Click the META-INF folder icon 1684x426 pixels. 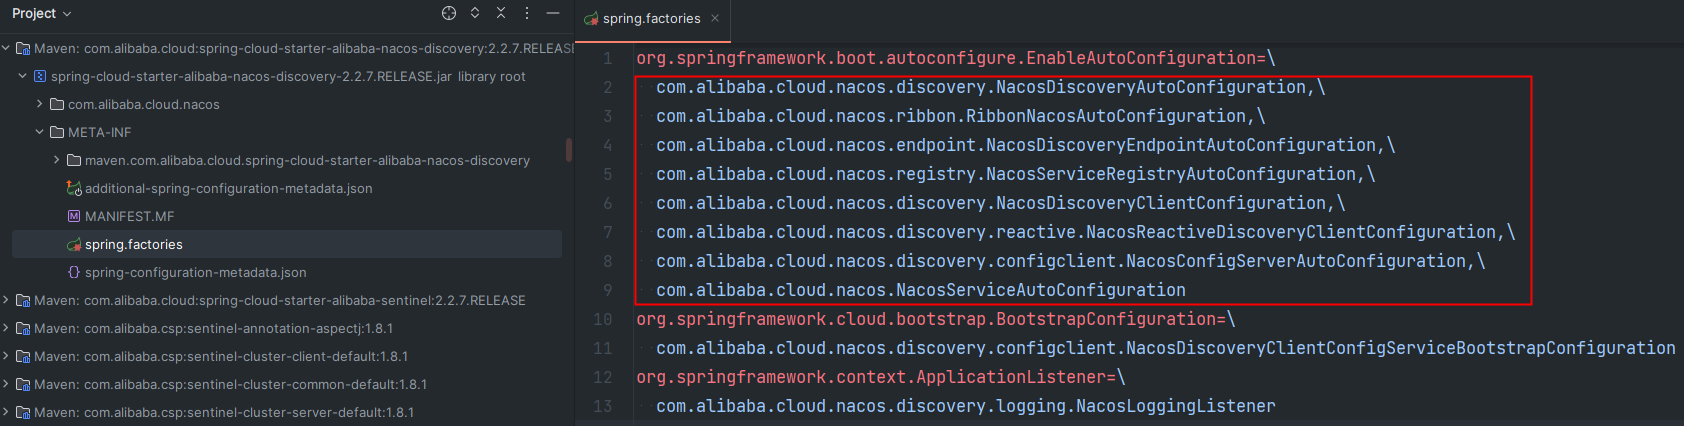[57, 132]
